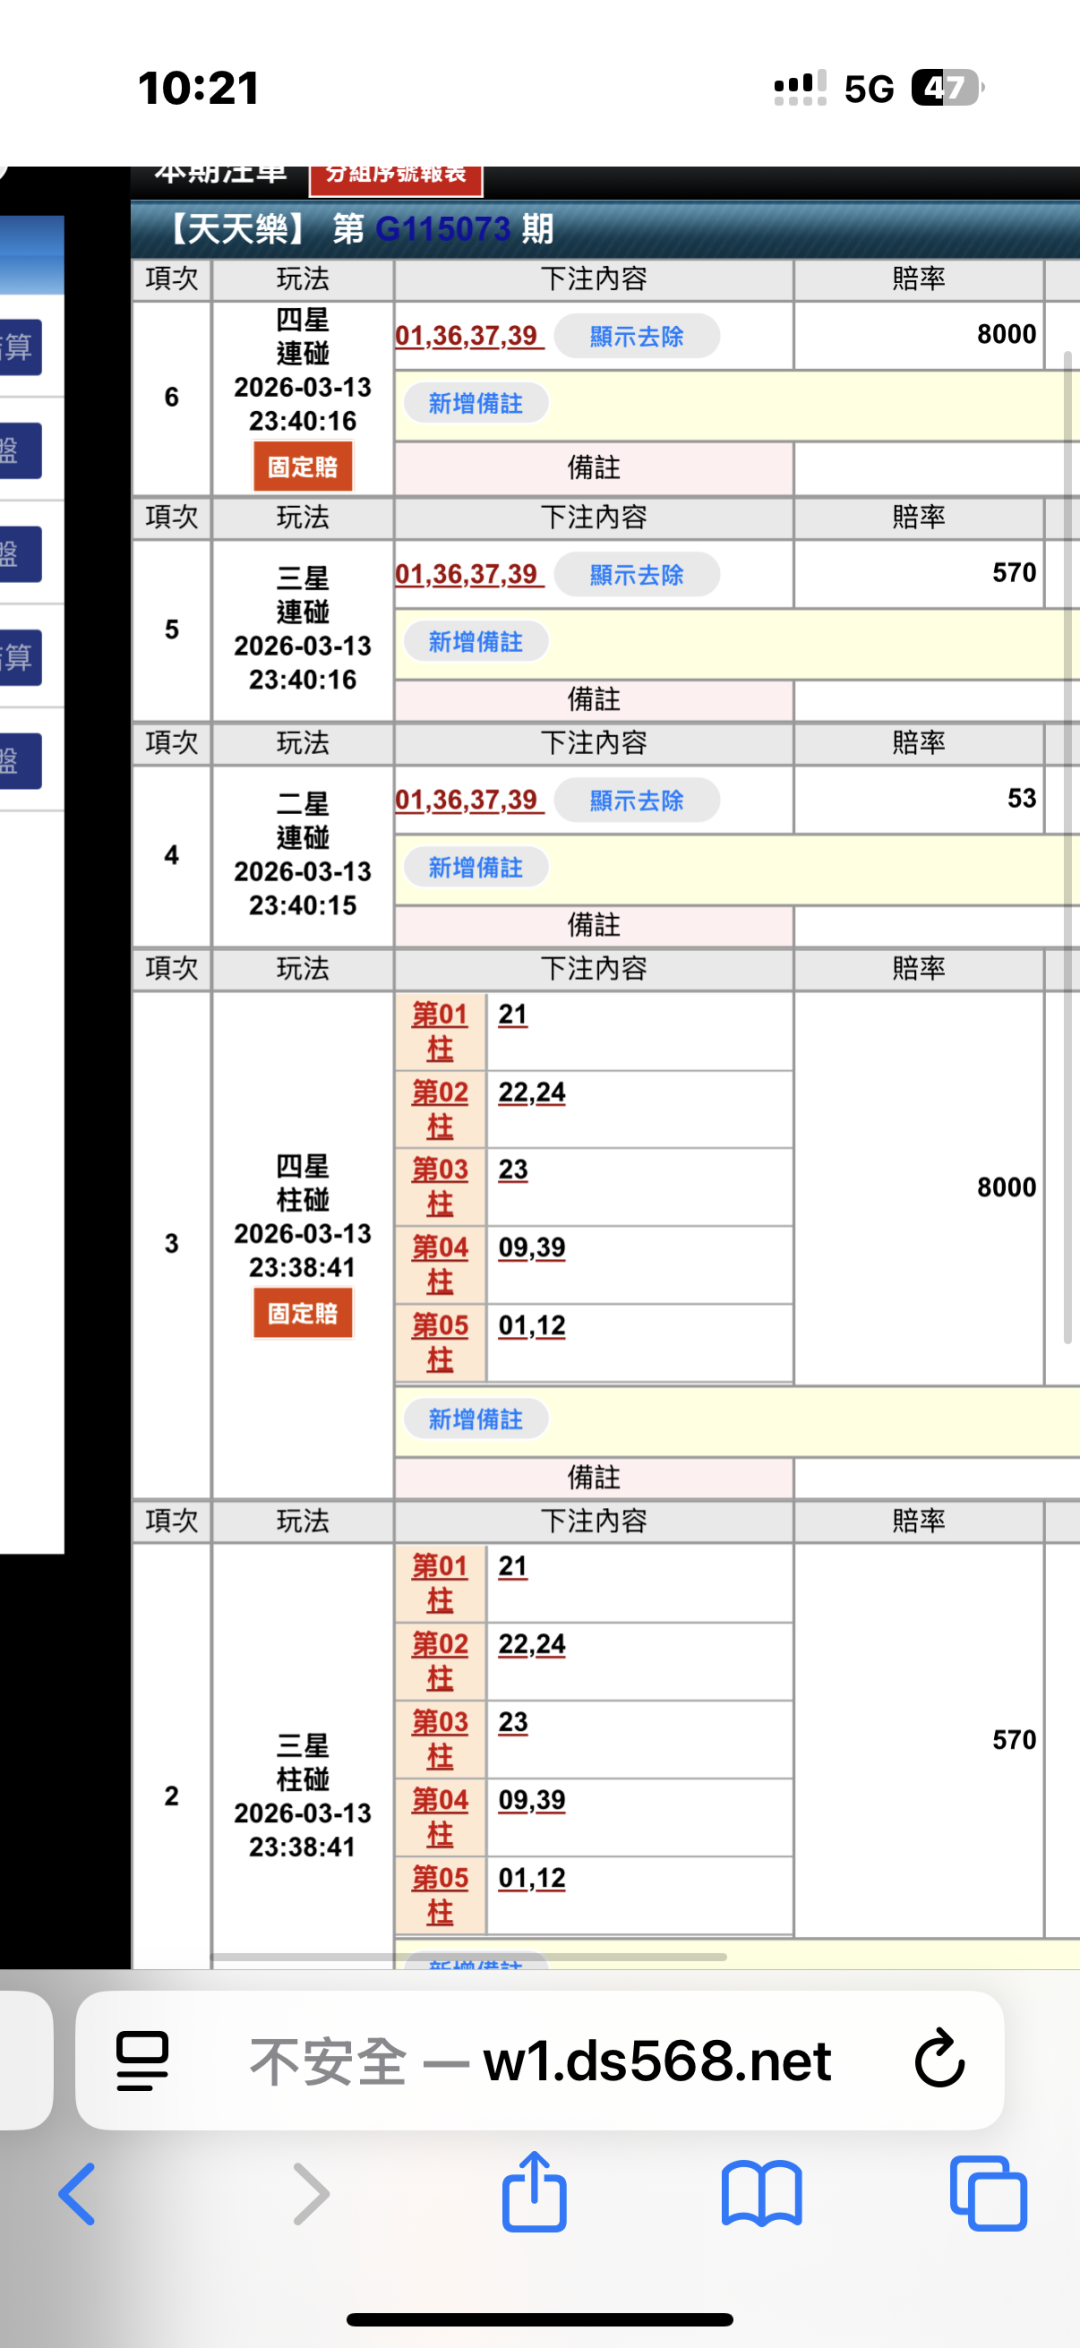The height and width of the screenshot is (2348, 1080).
Task: Click 新增備註 in row 5 三星連碰
Action: (x=476, y=642)
